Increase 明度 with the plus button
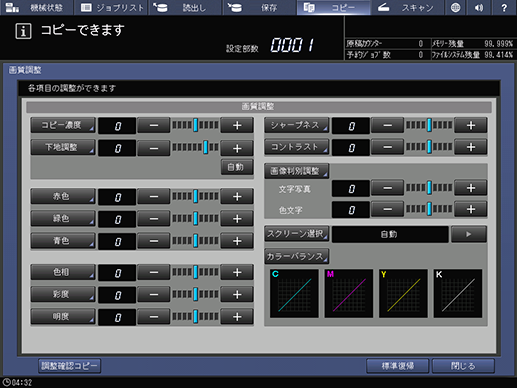Image resolution: width=517 pixels, height=388 pixels. [x=237, y=317]
